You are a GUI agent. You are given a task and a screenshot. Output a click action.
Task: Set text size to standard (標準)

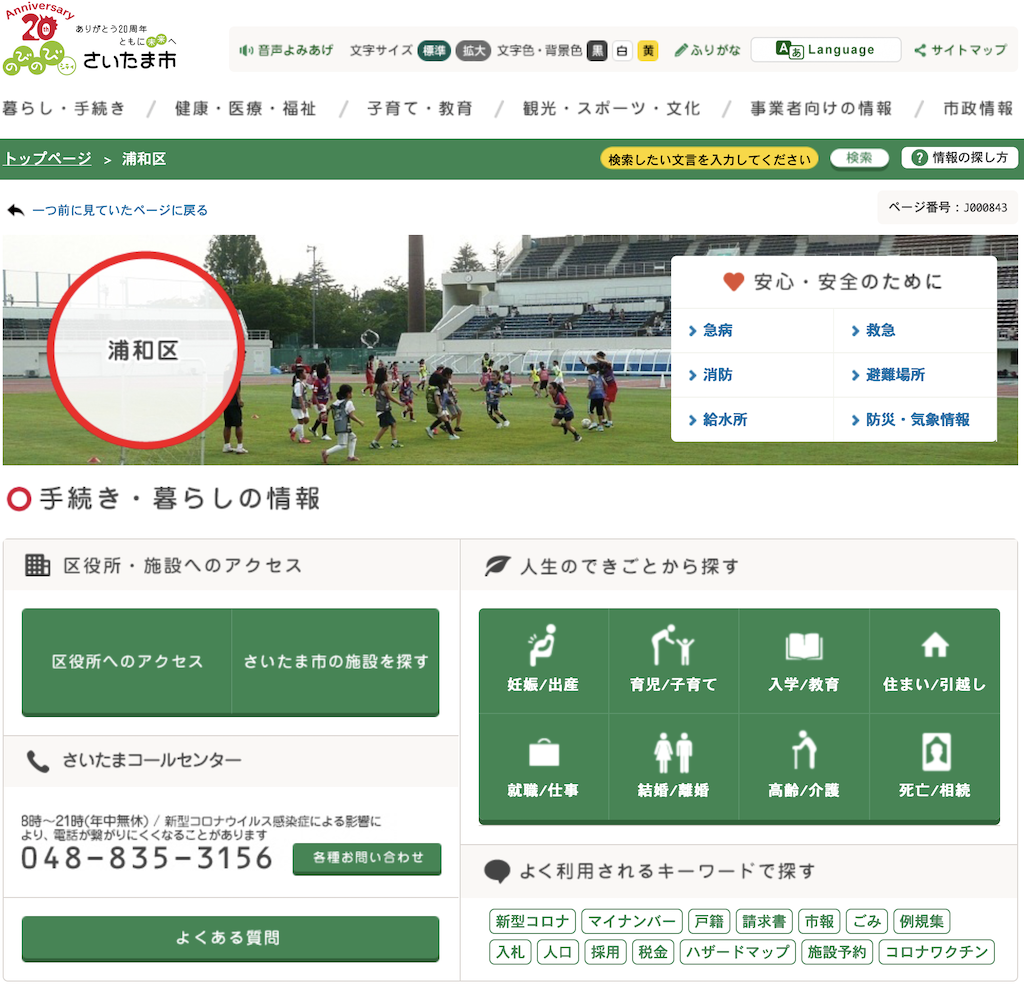(434, 50)
